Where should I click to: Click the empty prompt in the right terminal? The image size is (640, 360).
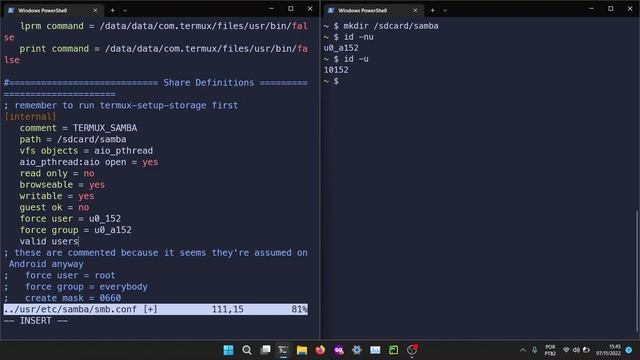click(x=331, y=81)
